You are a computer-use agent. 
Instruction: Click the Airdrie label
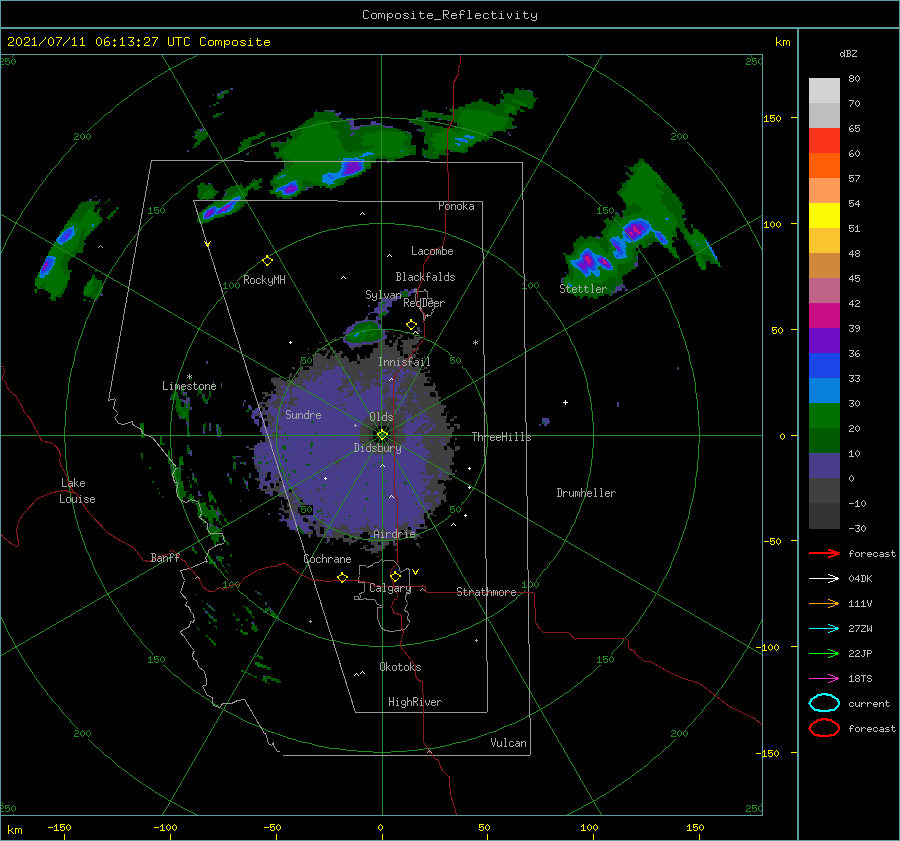394,534
